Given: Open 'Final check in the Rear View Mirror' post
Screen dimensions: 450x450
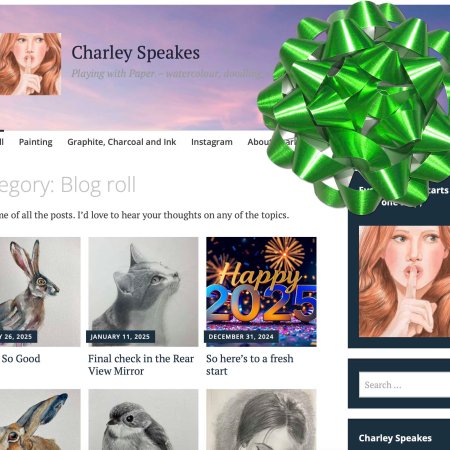Looking at the screenshot, I should point(141,365).
